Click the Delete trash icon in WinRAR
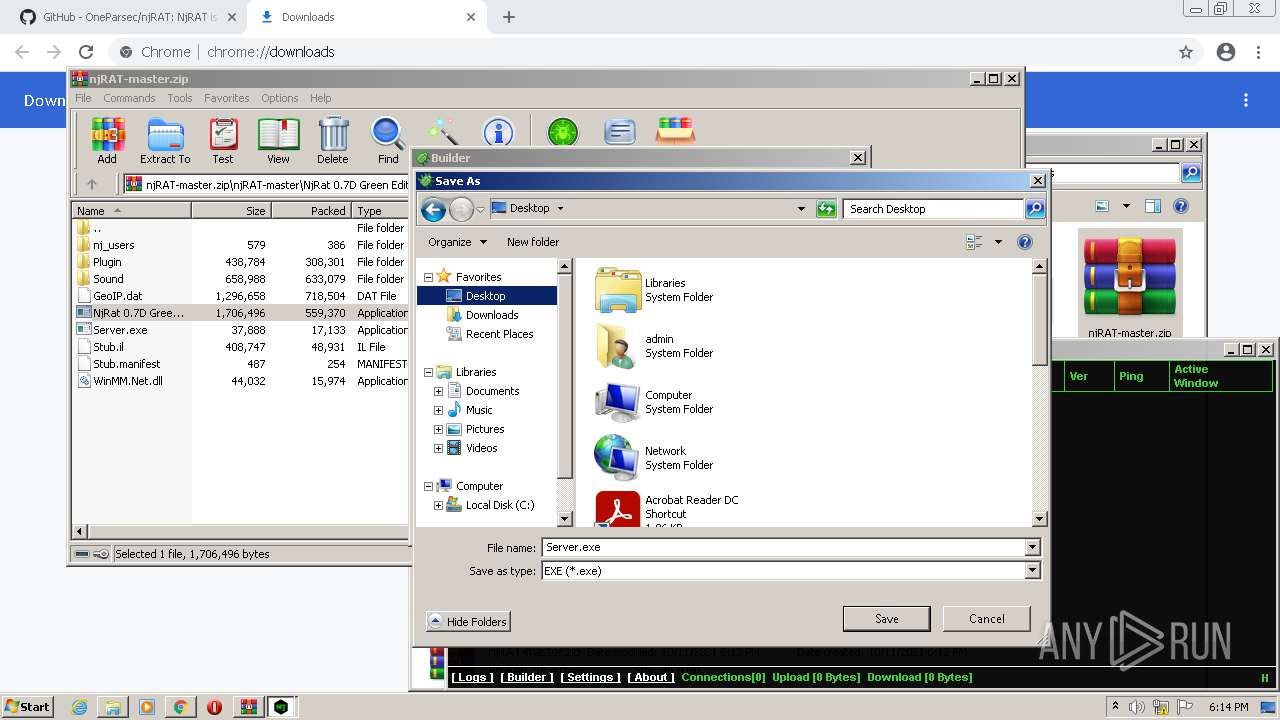The image size is (1280, 720). (x=333, y=140)
